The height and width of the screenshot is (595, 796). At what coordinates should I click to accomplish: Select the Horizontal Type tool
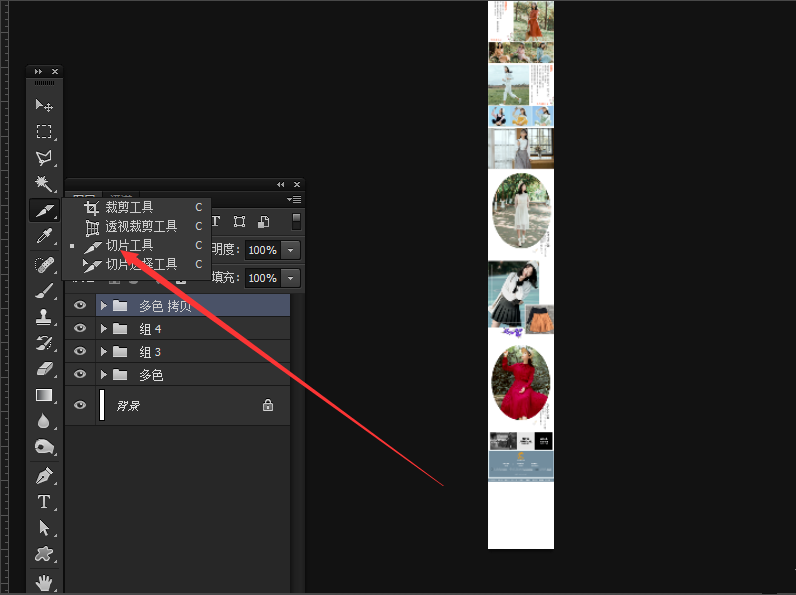[44, 502]
